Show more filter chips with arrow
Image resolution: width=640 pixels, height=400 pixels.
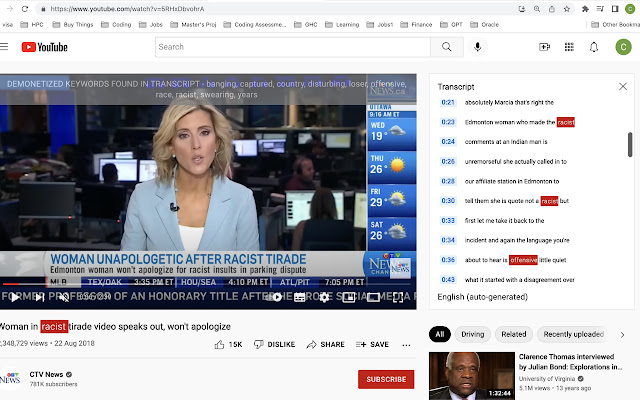pyautogui.click(x=622, y=335)
